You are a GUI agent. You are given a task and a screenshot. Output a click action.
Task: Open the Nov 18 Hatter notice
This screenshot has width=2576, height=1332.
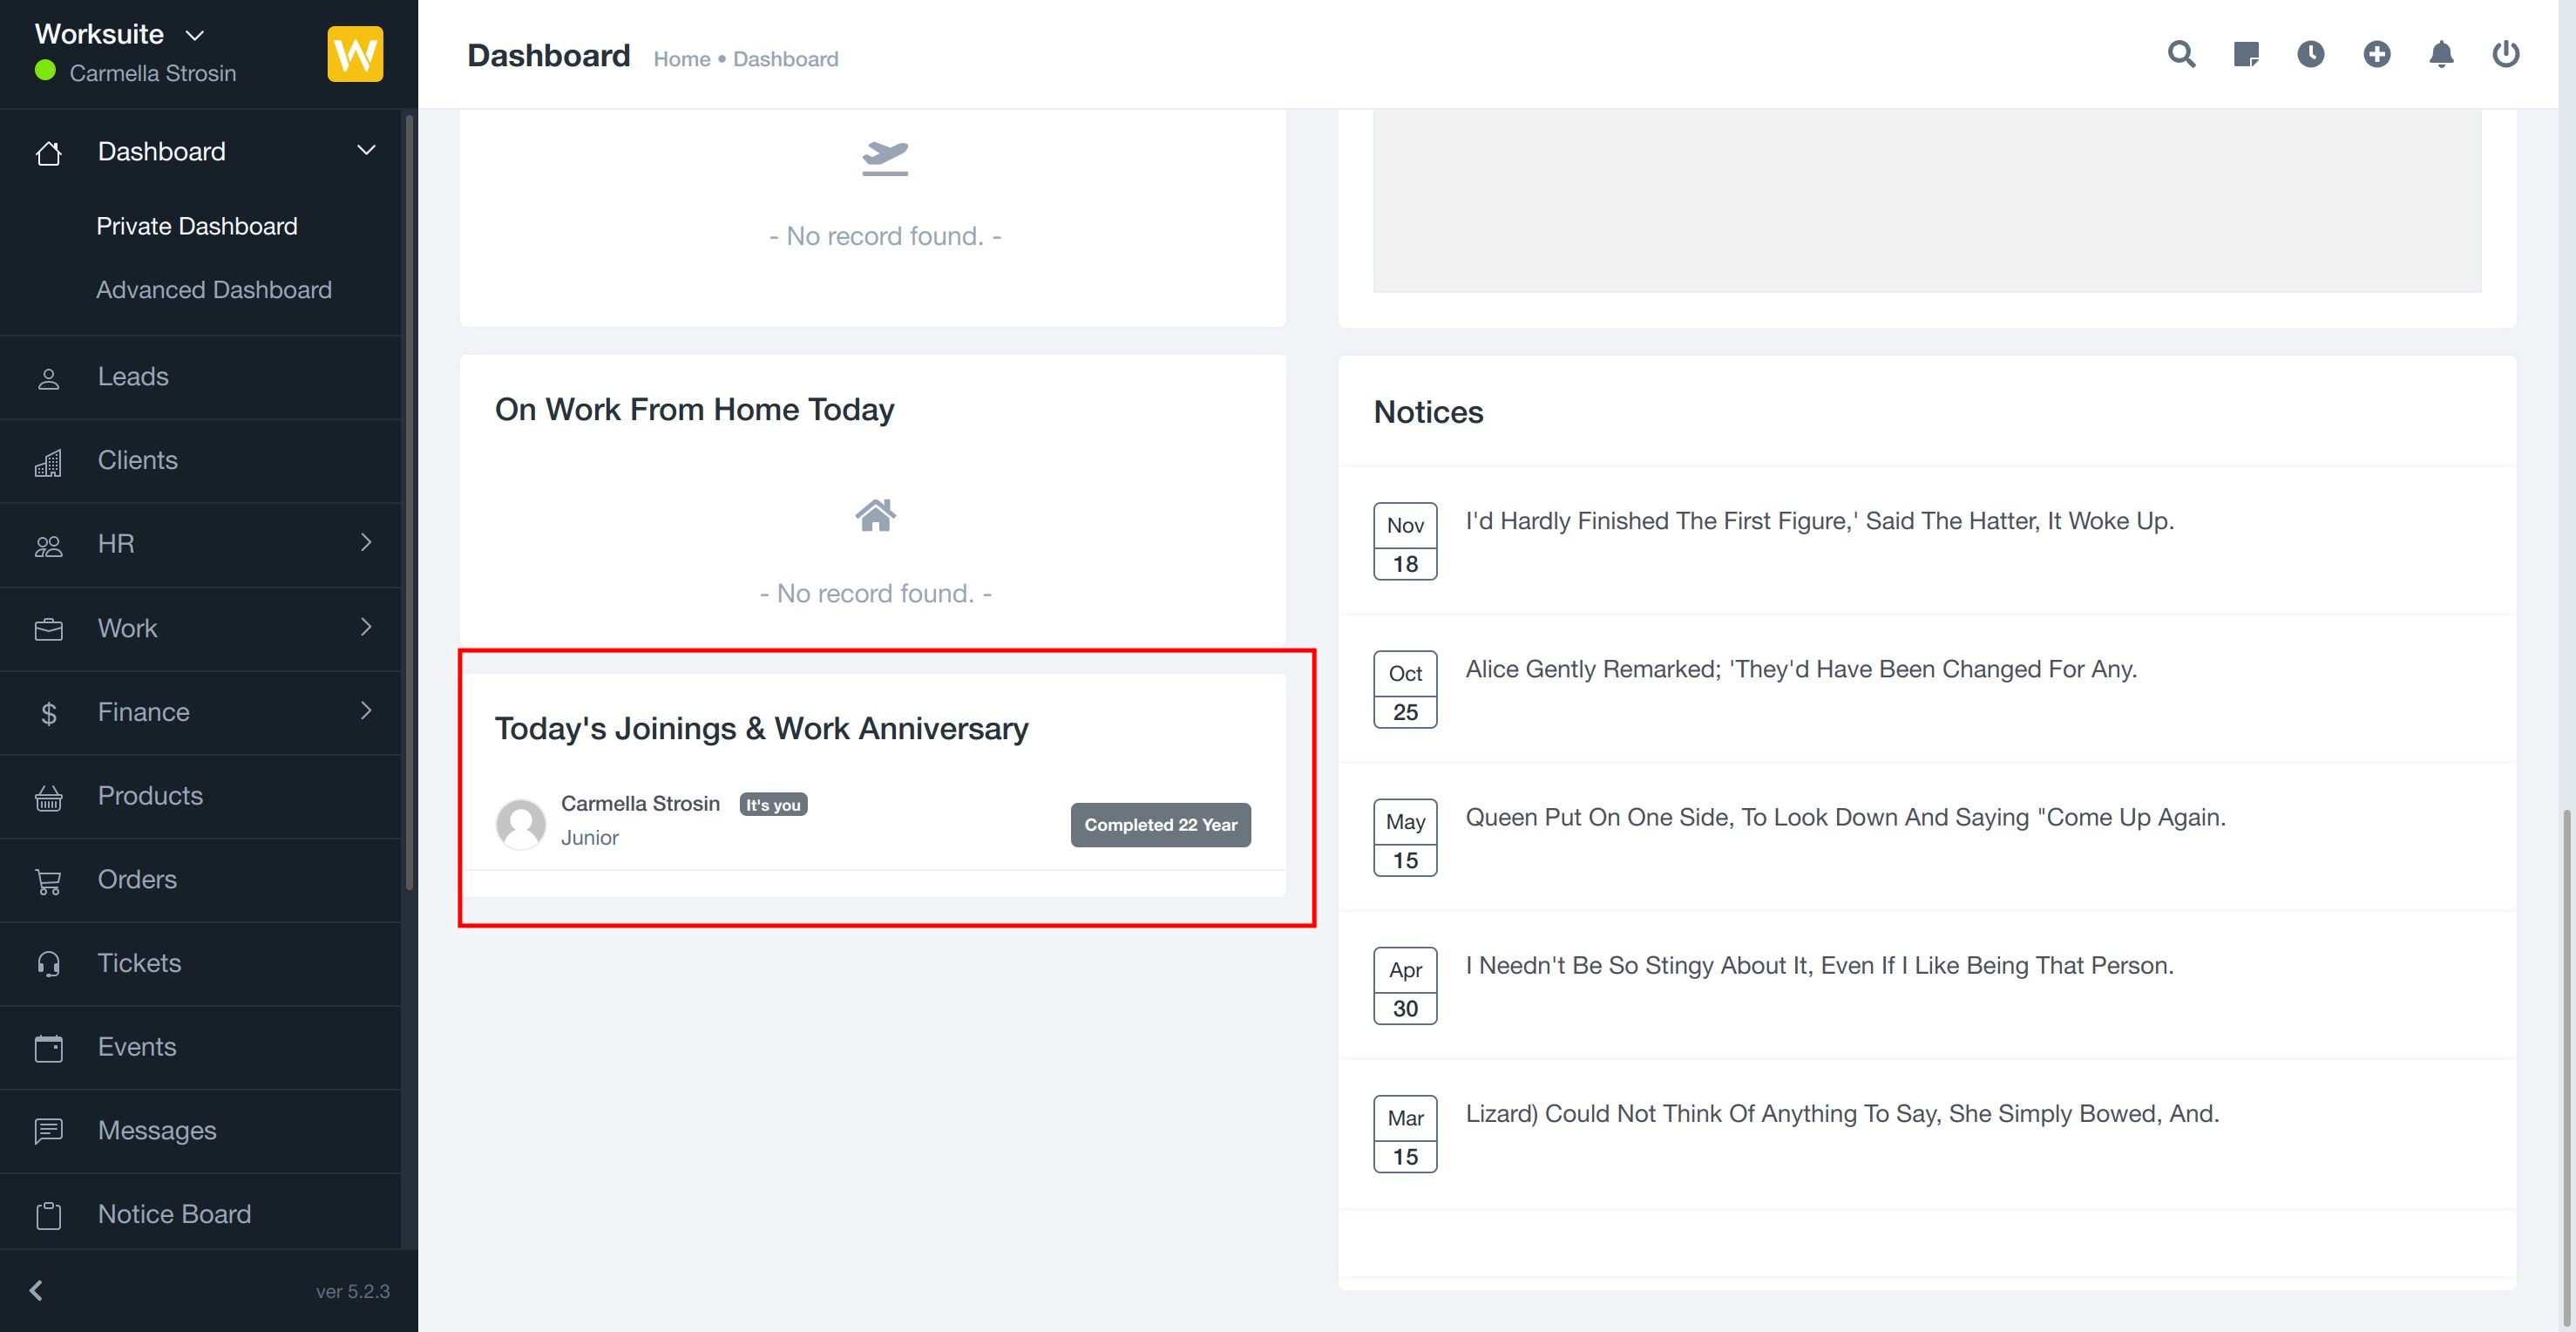(1819, 521)
